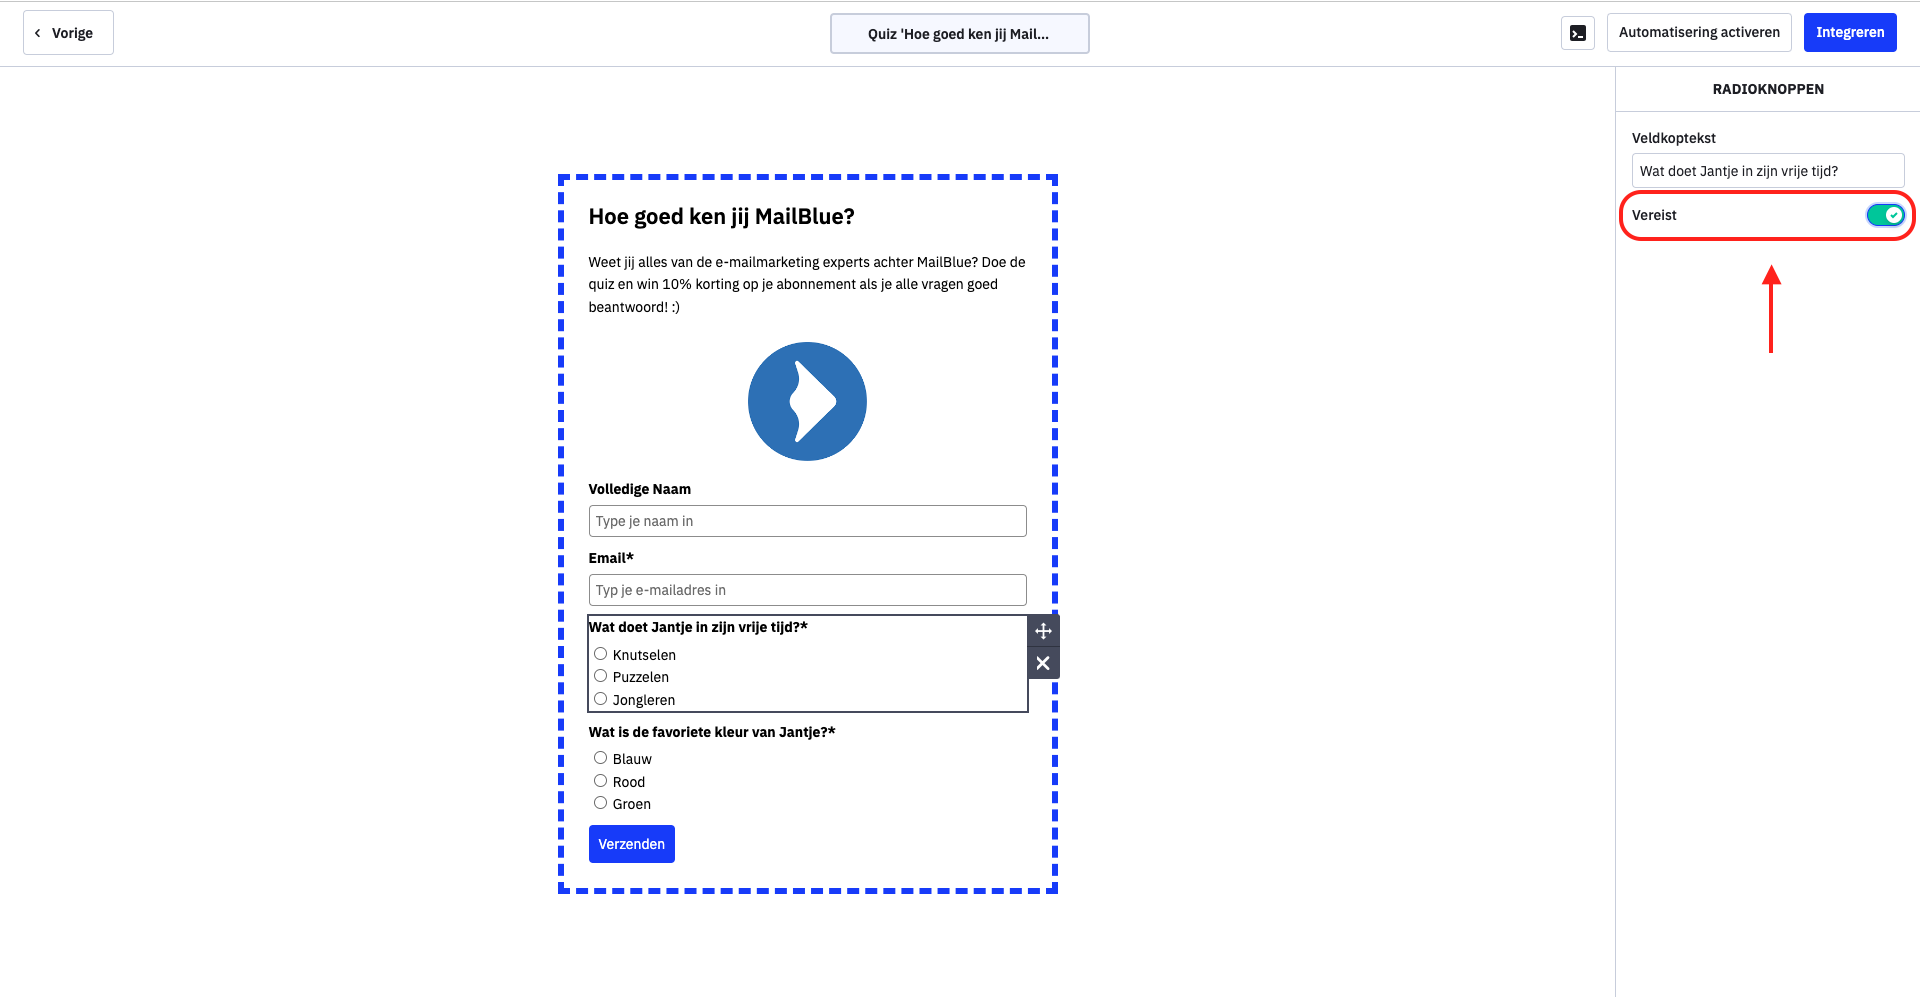Click question 'Wat is de favoriete kleur van Jantje?'
1920x997 pixels.
tap(712, 732)
